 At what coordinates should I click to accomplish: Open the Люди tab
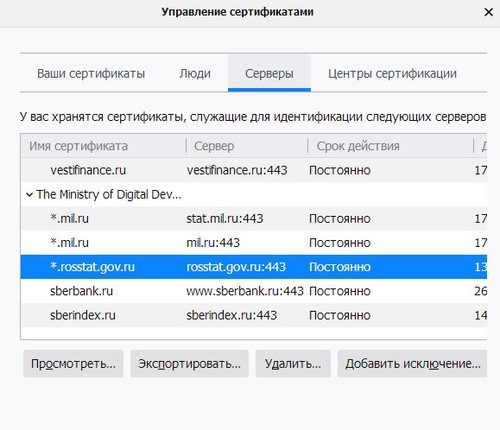[195, 74]
